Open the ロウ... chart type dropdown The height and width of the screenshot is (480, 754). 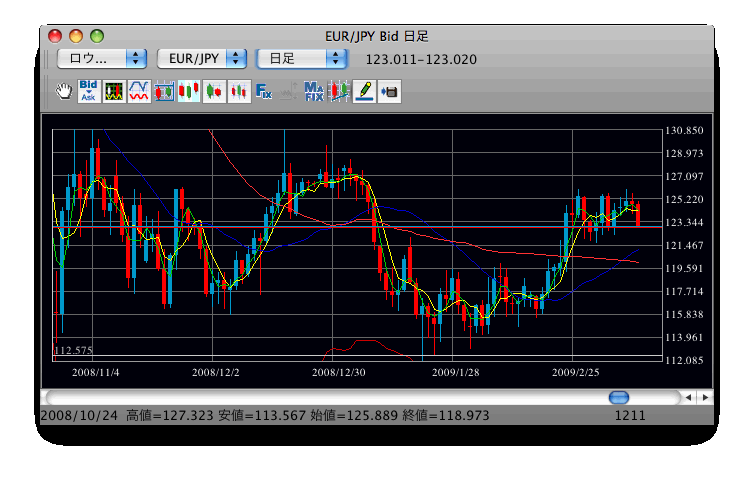102,59
